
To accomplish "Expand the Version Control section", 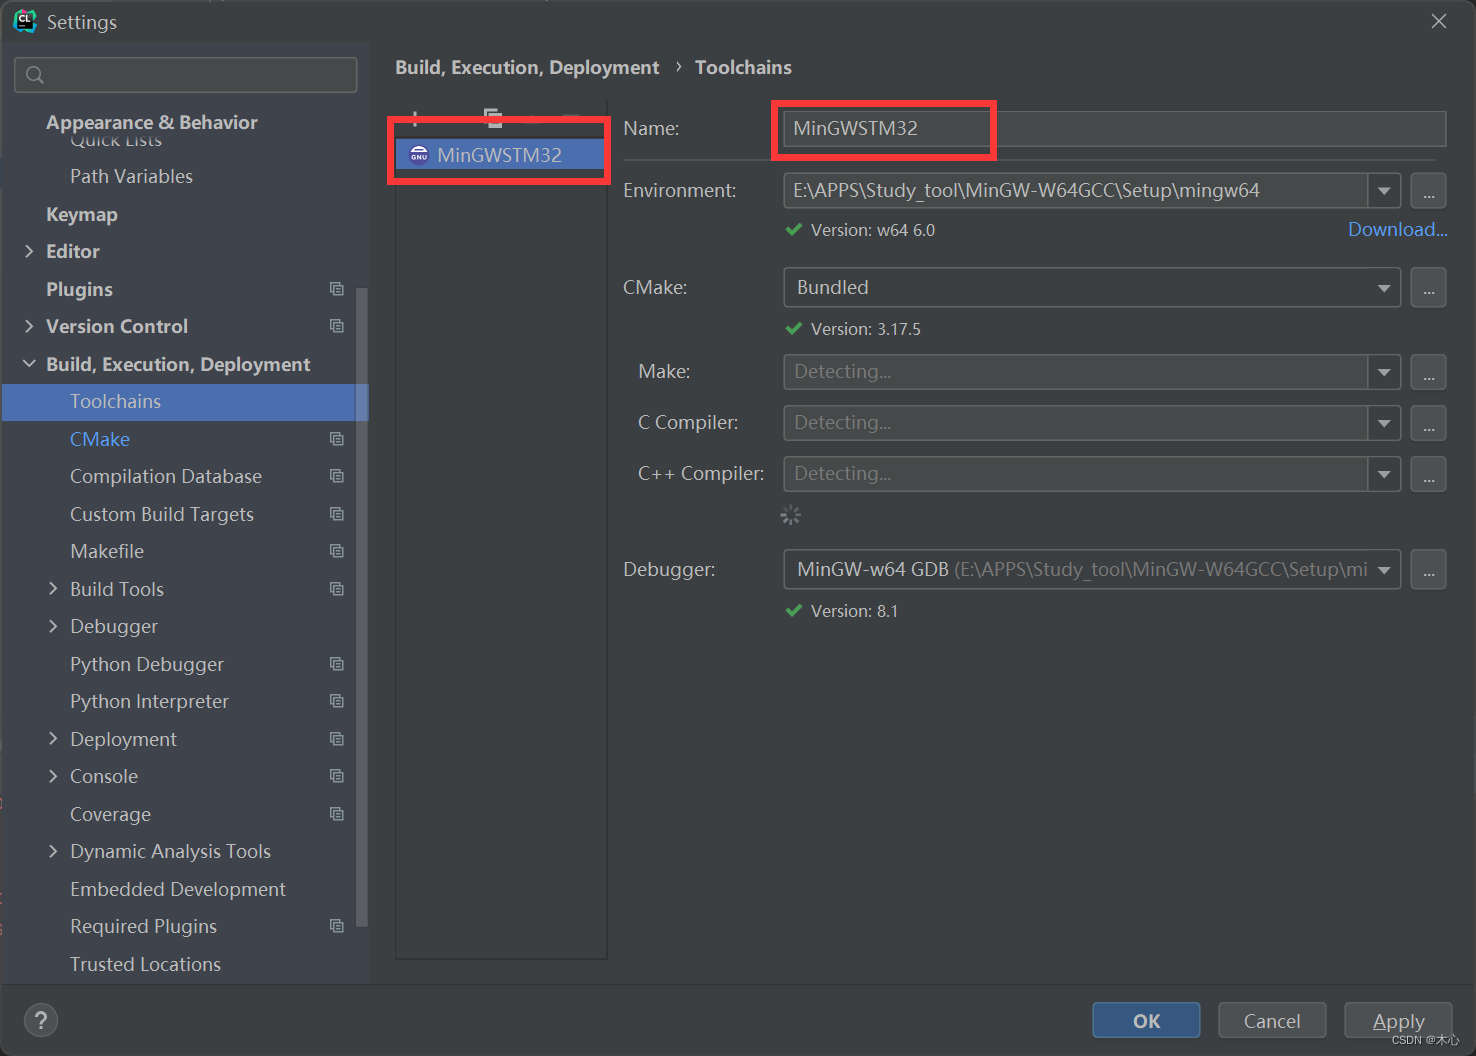I will (29, 326).
